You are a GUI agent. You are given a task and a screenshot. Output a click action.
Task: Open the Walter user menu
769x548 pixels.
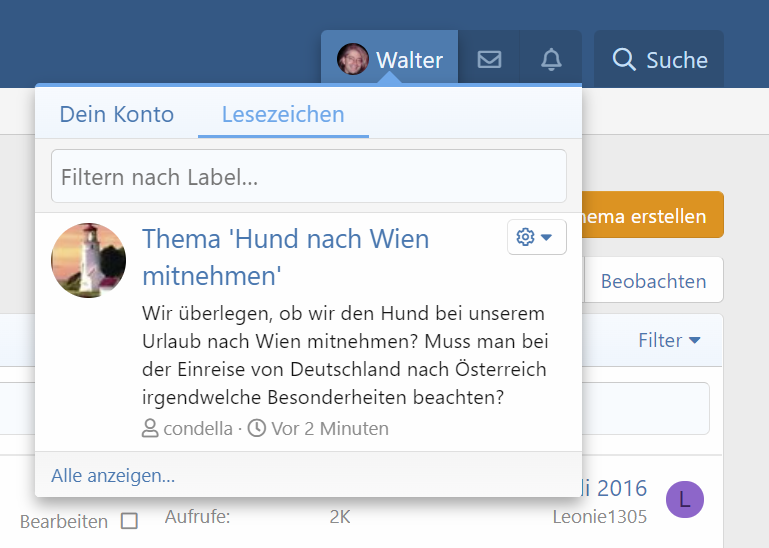coord(389,59)
